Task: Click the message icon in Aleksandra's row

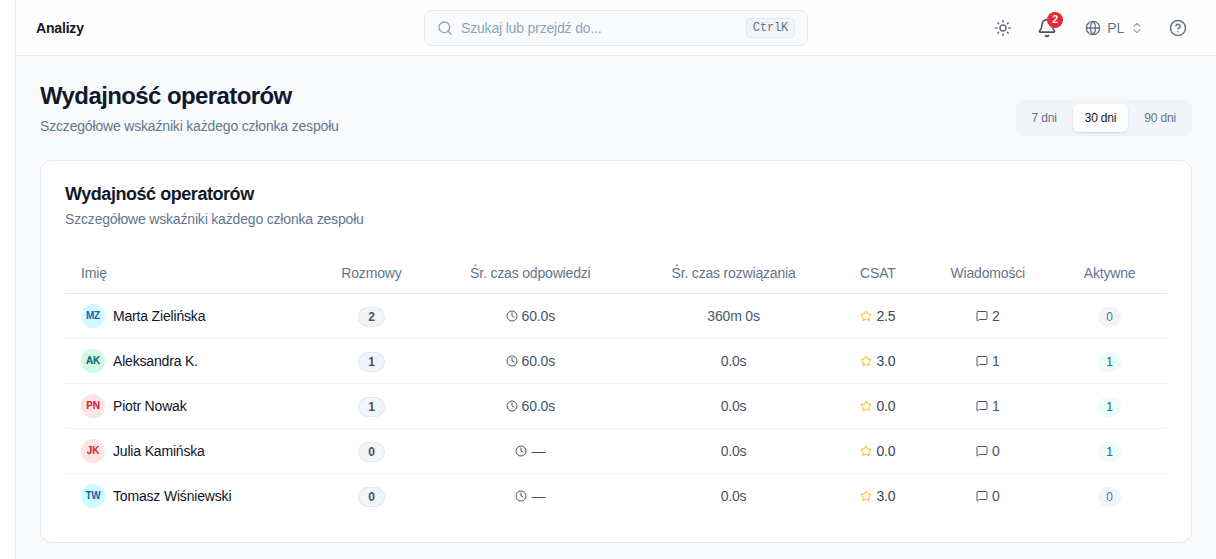Action: coord(981,361)
